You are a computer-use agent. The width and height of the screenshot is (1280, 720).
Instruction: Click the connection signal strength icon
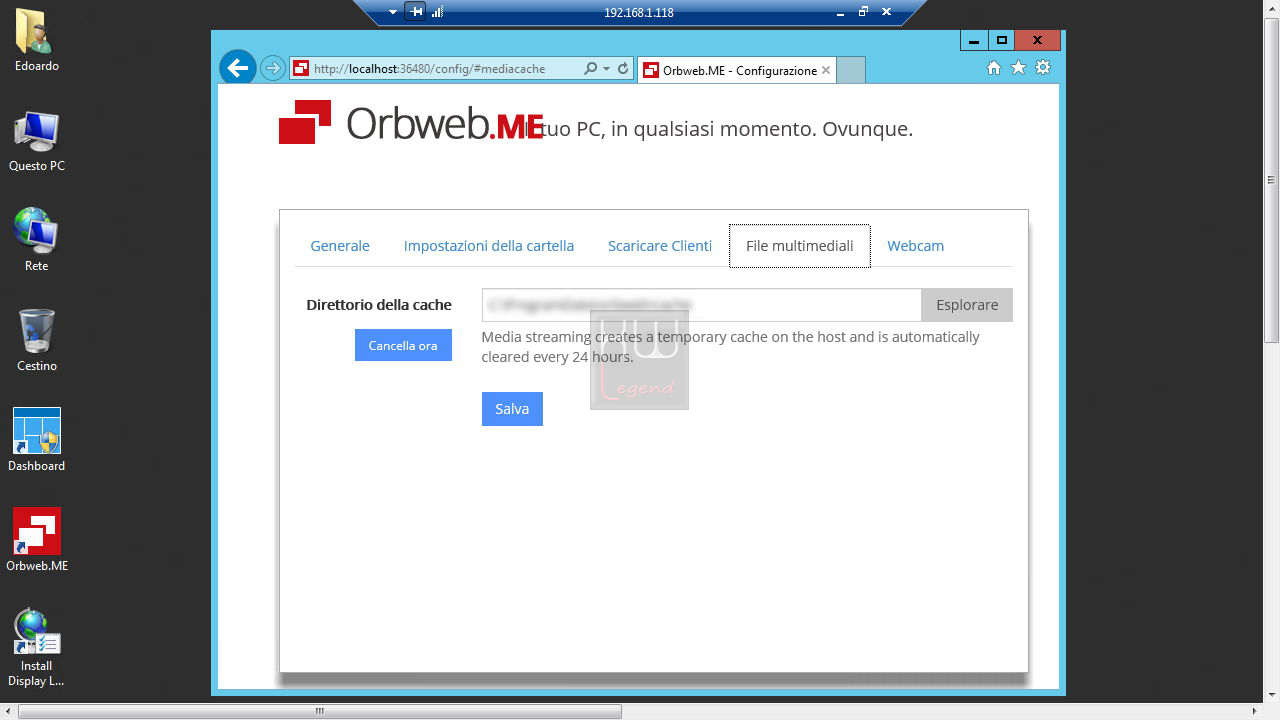point(437,12)
